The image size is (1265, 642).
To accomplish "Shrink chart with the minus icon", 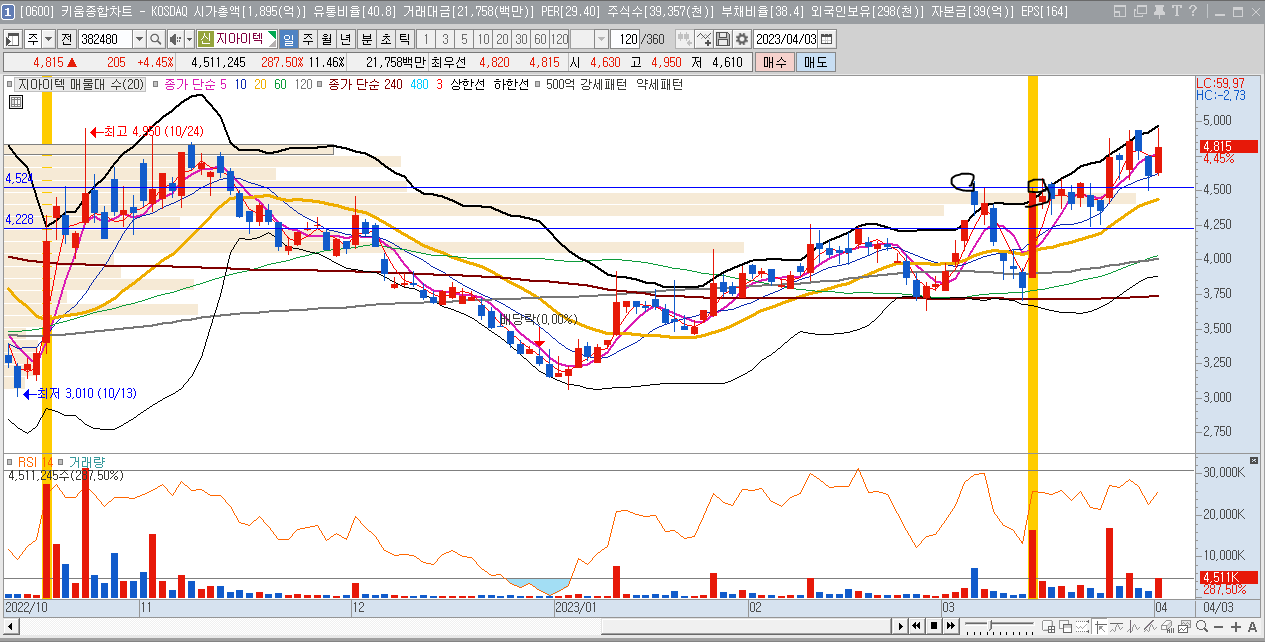I will pos(1218,627).
